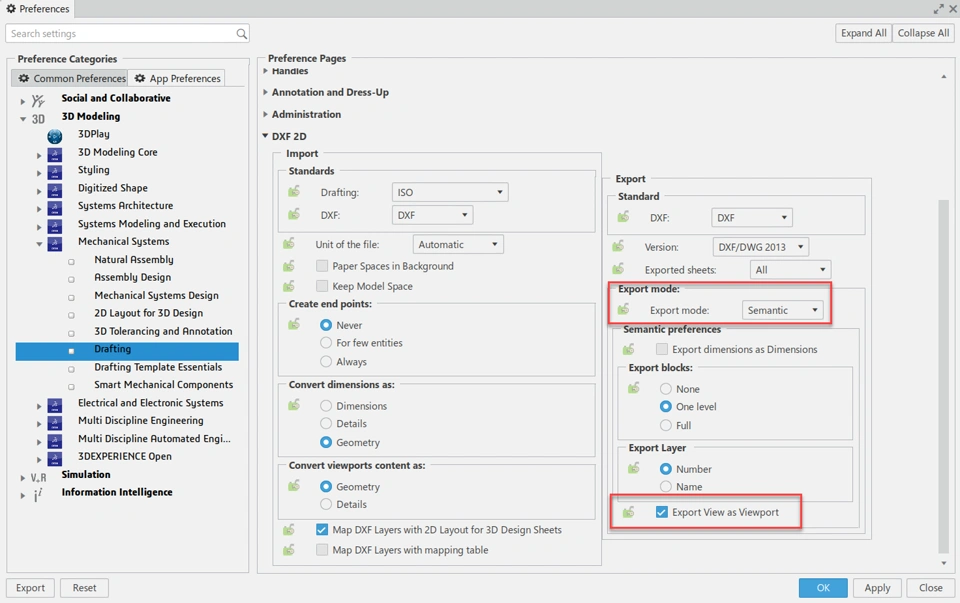Image resolution: width=960 pixels, height=603 pixels.
Task: Click in the Search settings field
Action: (120, 34)
